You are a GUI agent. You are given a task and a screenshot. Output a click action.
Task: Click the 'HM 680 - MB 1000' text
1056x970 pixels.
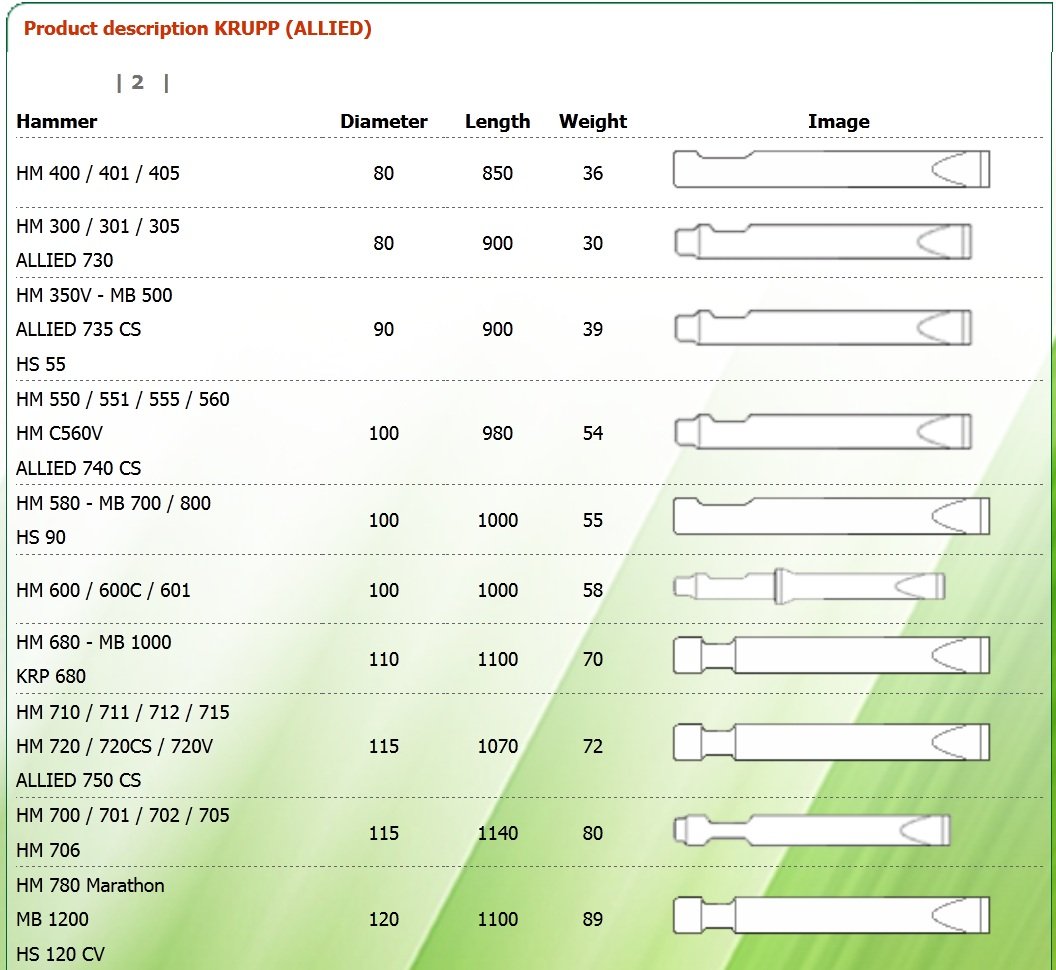pyautogui.click(x=94, y=642)
